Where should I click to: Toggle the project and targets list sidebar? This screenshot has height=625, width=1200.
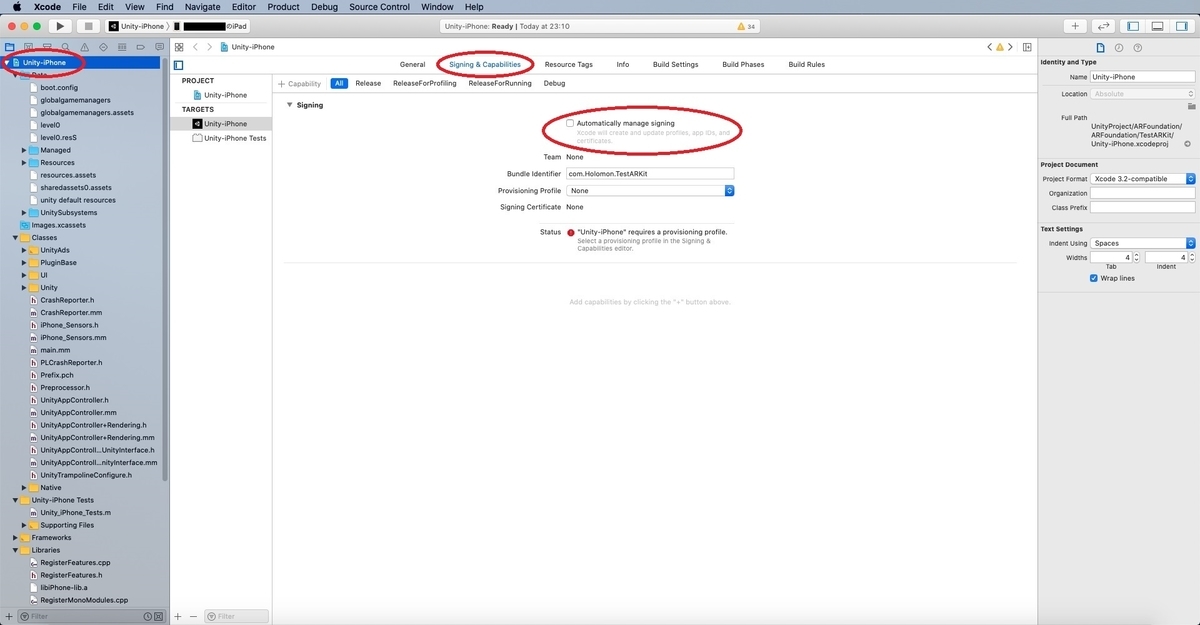[179, 64]
